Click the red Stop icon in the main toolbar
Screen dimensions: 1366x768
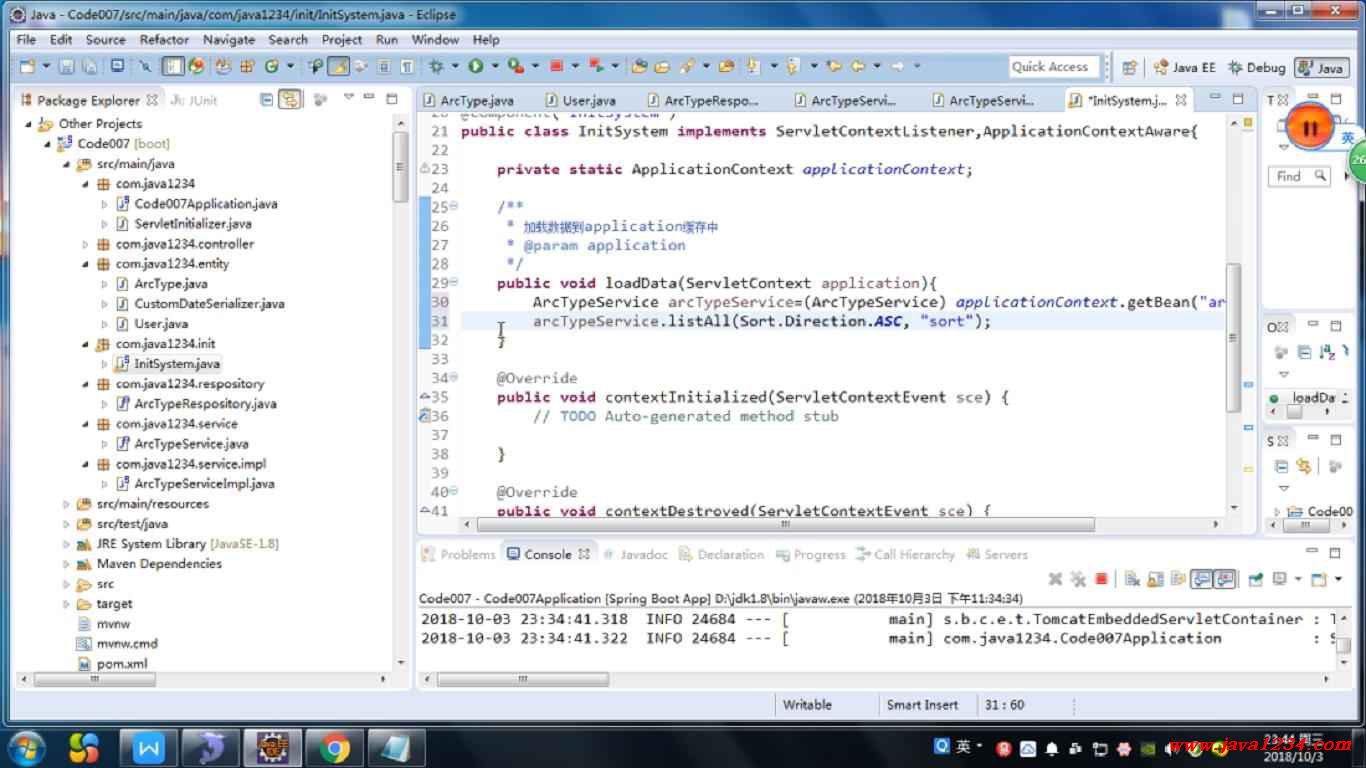point(556,67)
